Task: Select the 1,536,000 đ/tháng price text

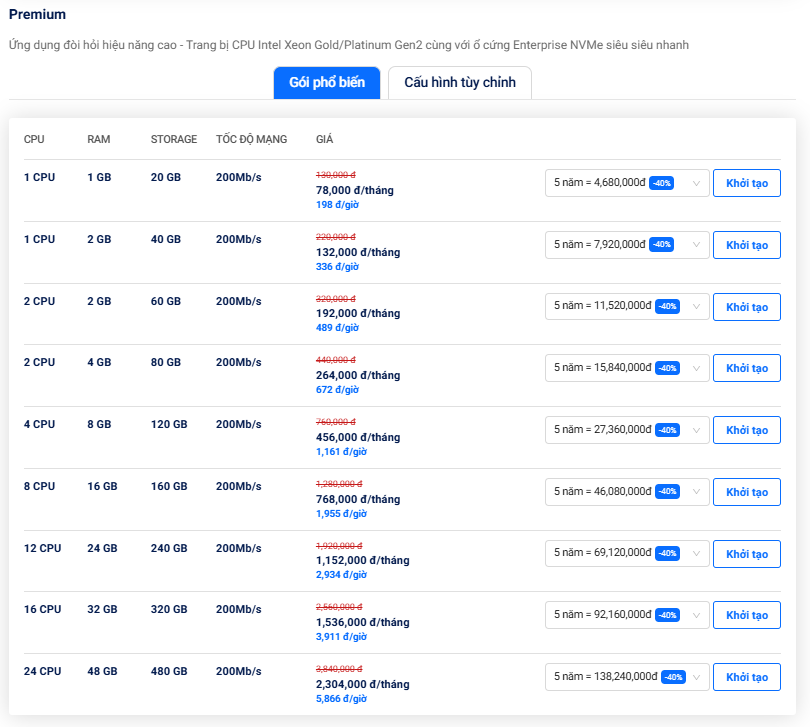Action: 363,622
